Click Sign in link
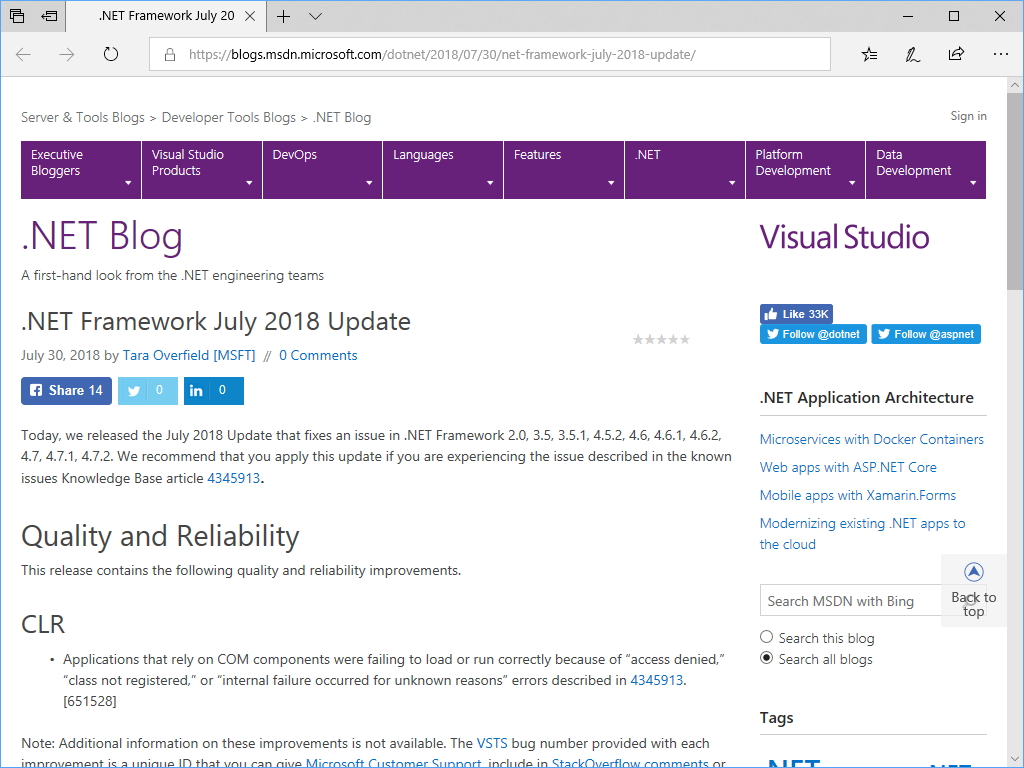1024x768 pixels. (968, 116)
